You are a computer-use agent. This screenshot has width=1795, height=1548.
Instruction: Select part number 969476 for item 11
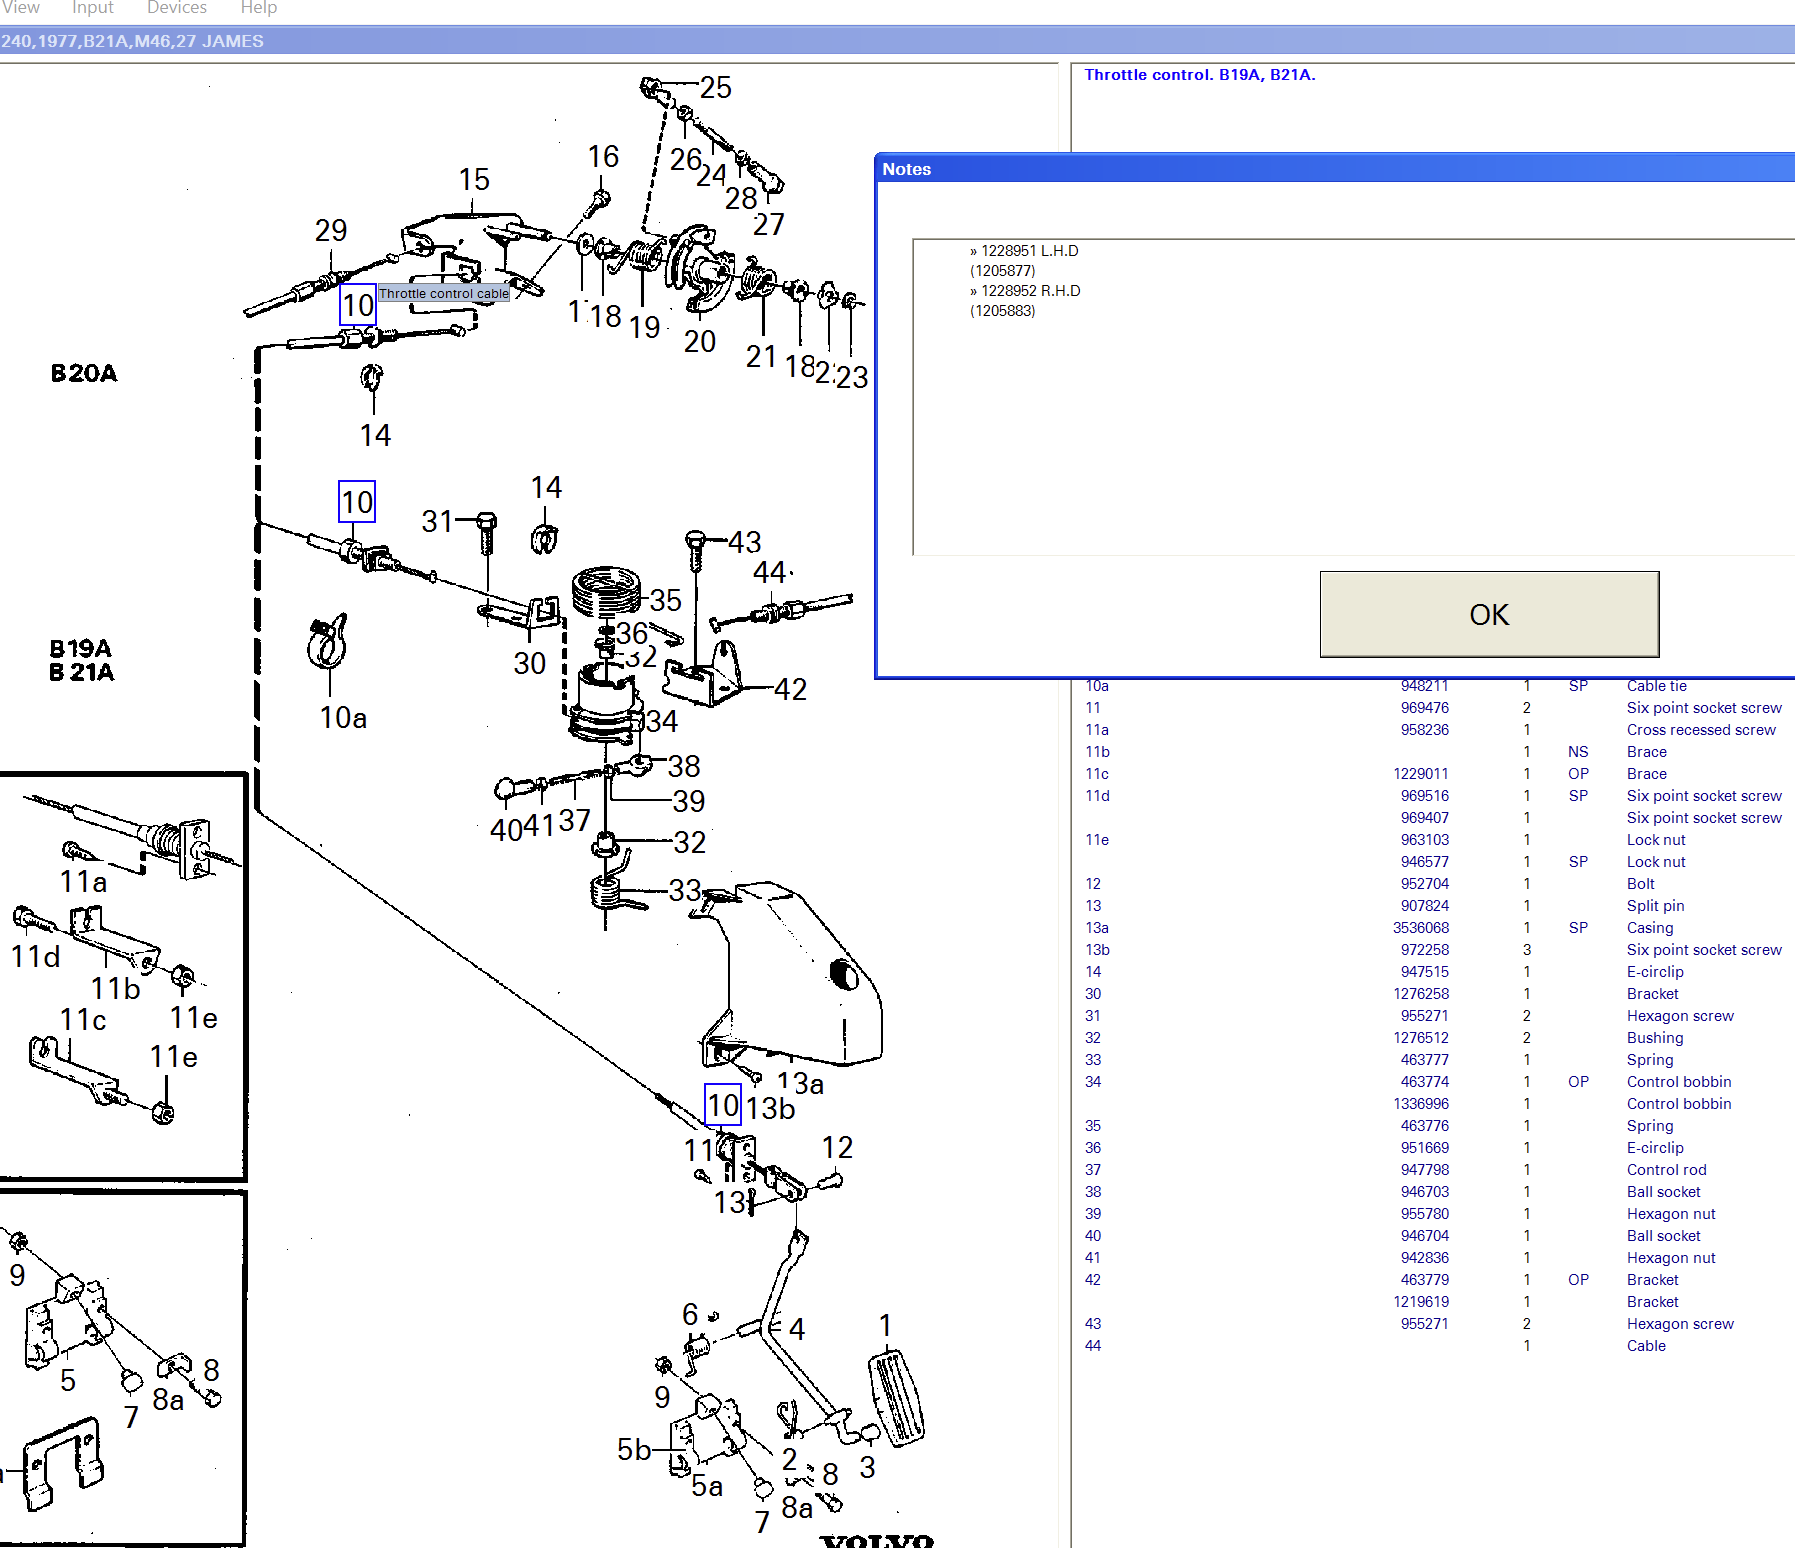click(x=1424, y=708)
